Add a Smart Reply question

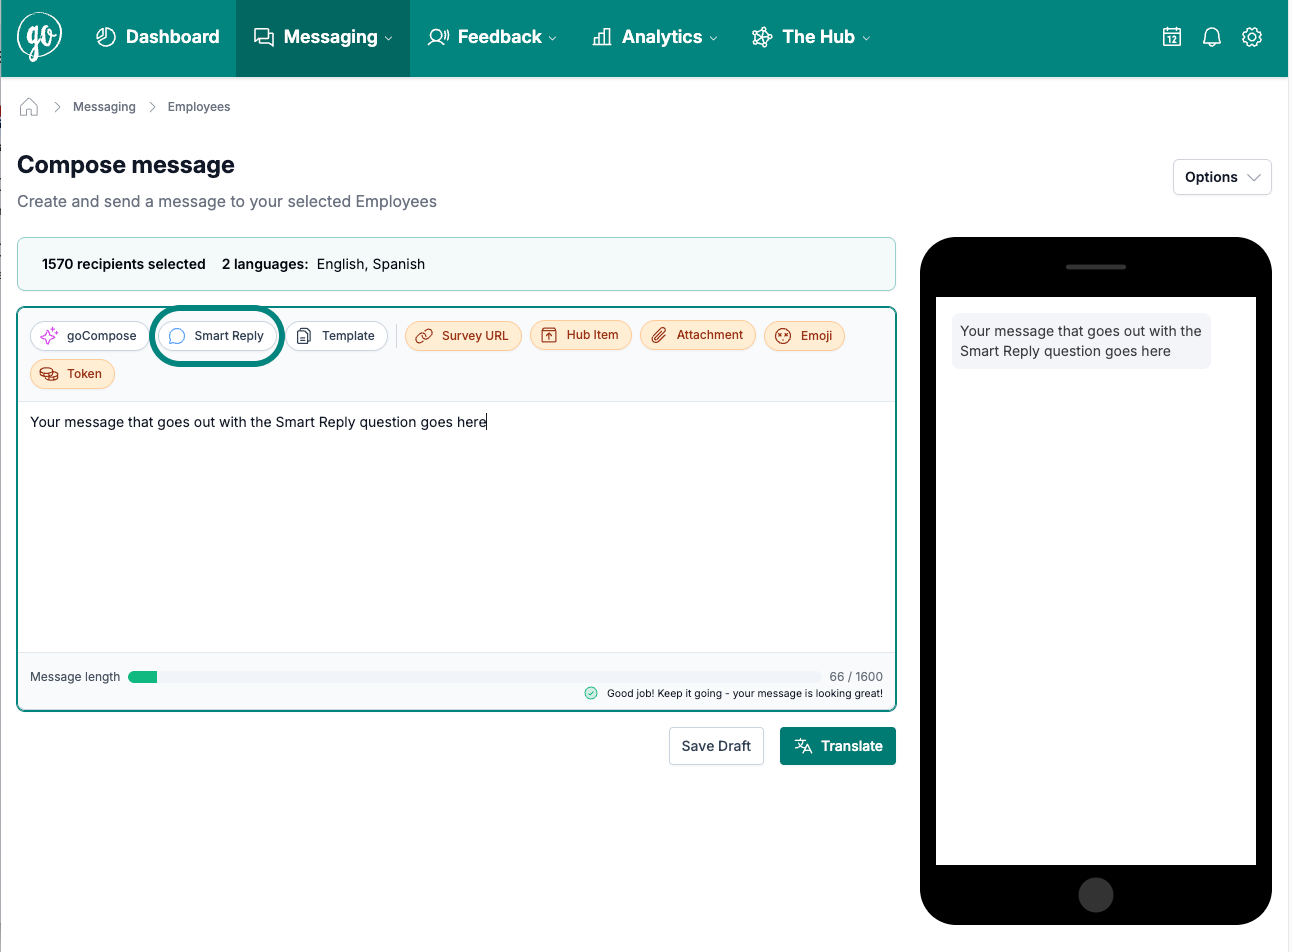[216, 336]
